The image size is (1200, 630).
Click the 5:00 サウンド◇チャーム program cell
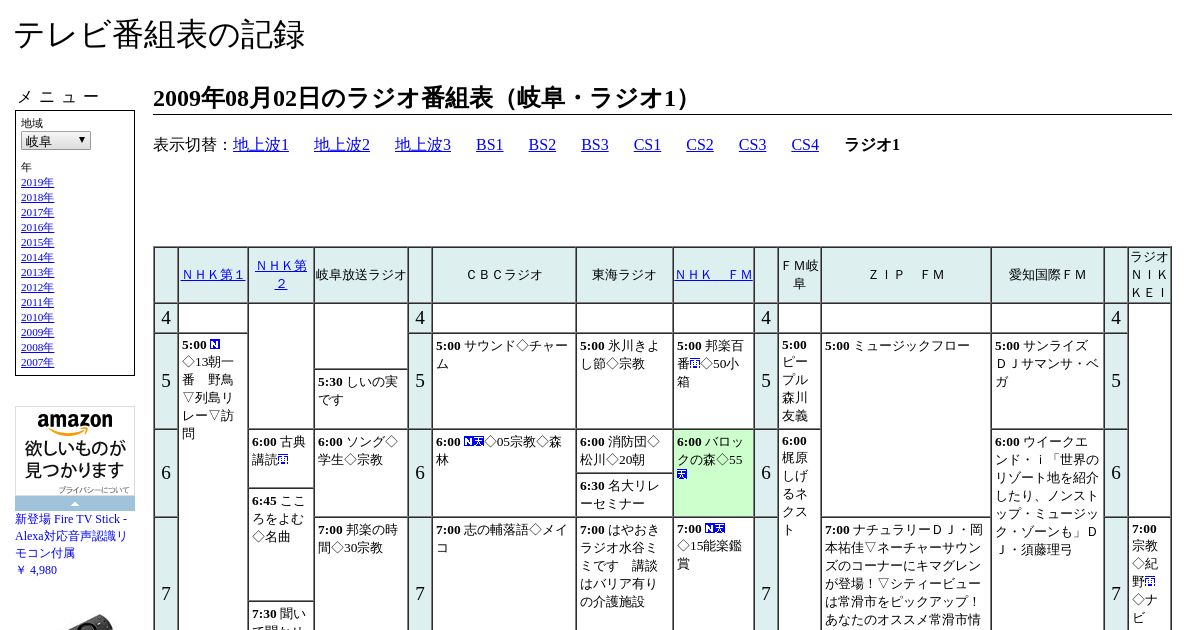[504, 381]
